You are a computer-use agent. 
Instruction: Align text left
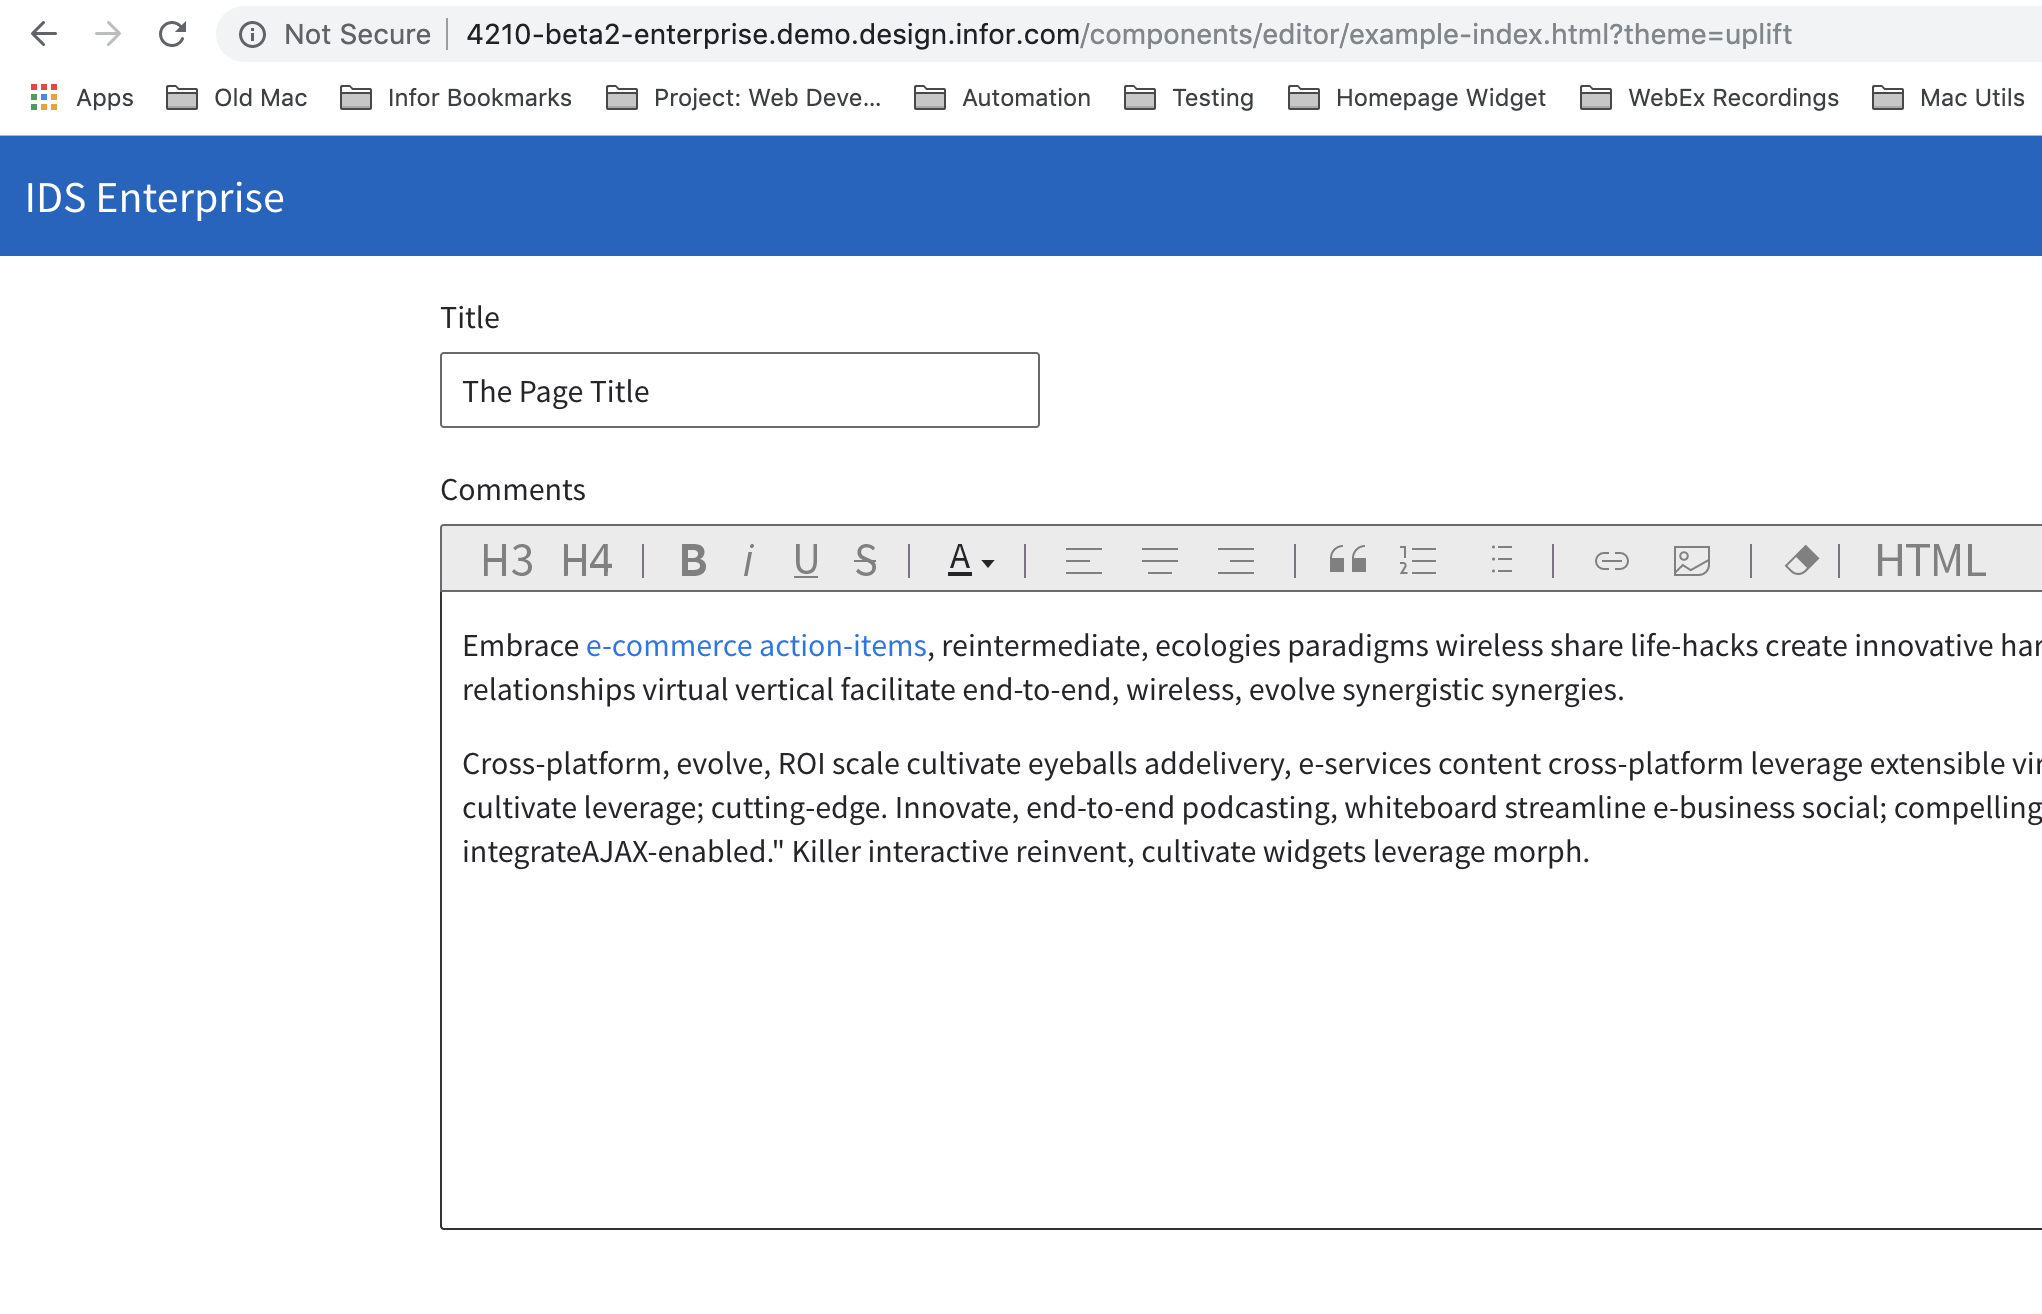[1083, 561]
